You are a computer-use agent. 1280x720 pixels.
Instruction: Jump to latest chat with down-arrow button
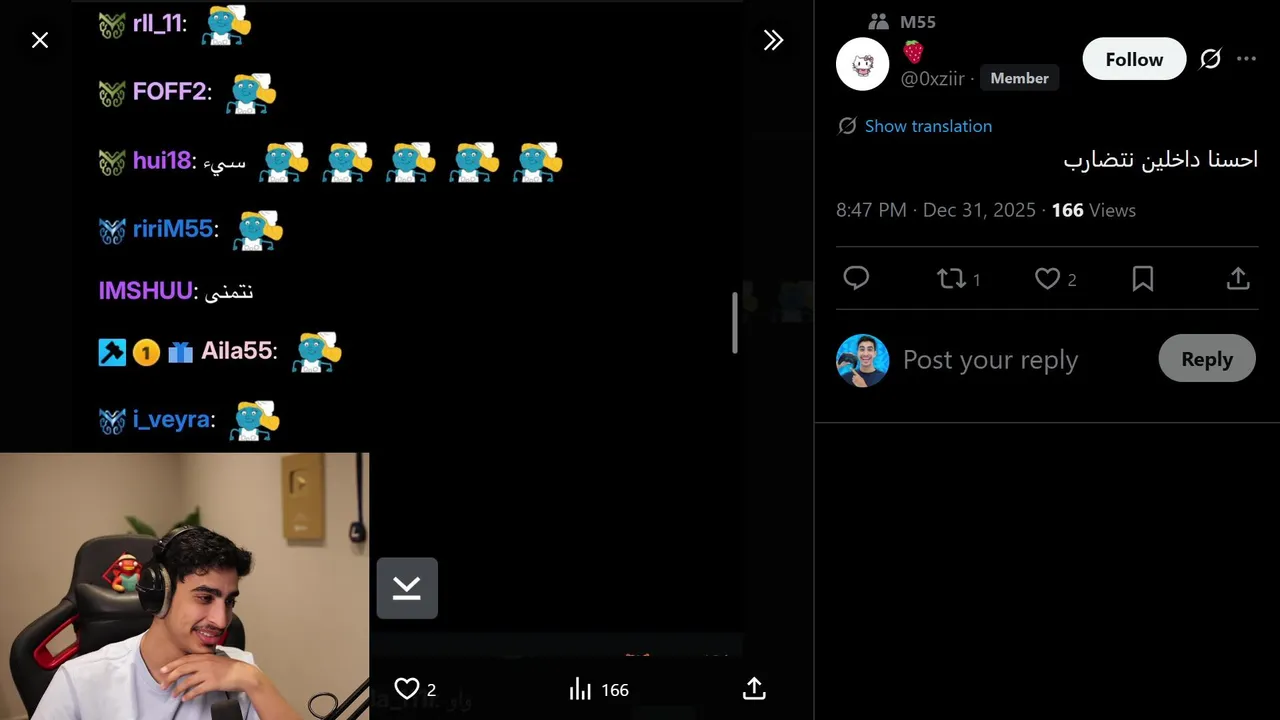click(407, 588)
